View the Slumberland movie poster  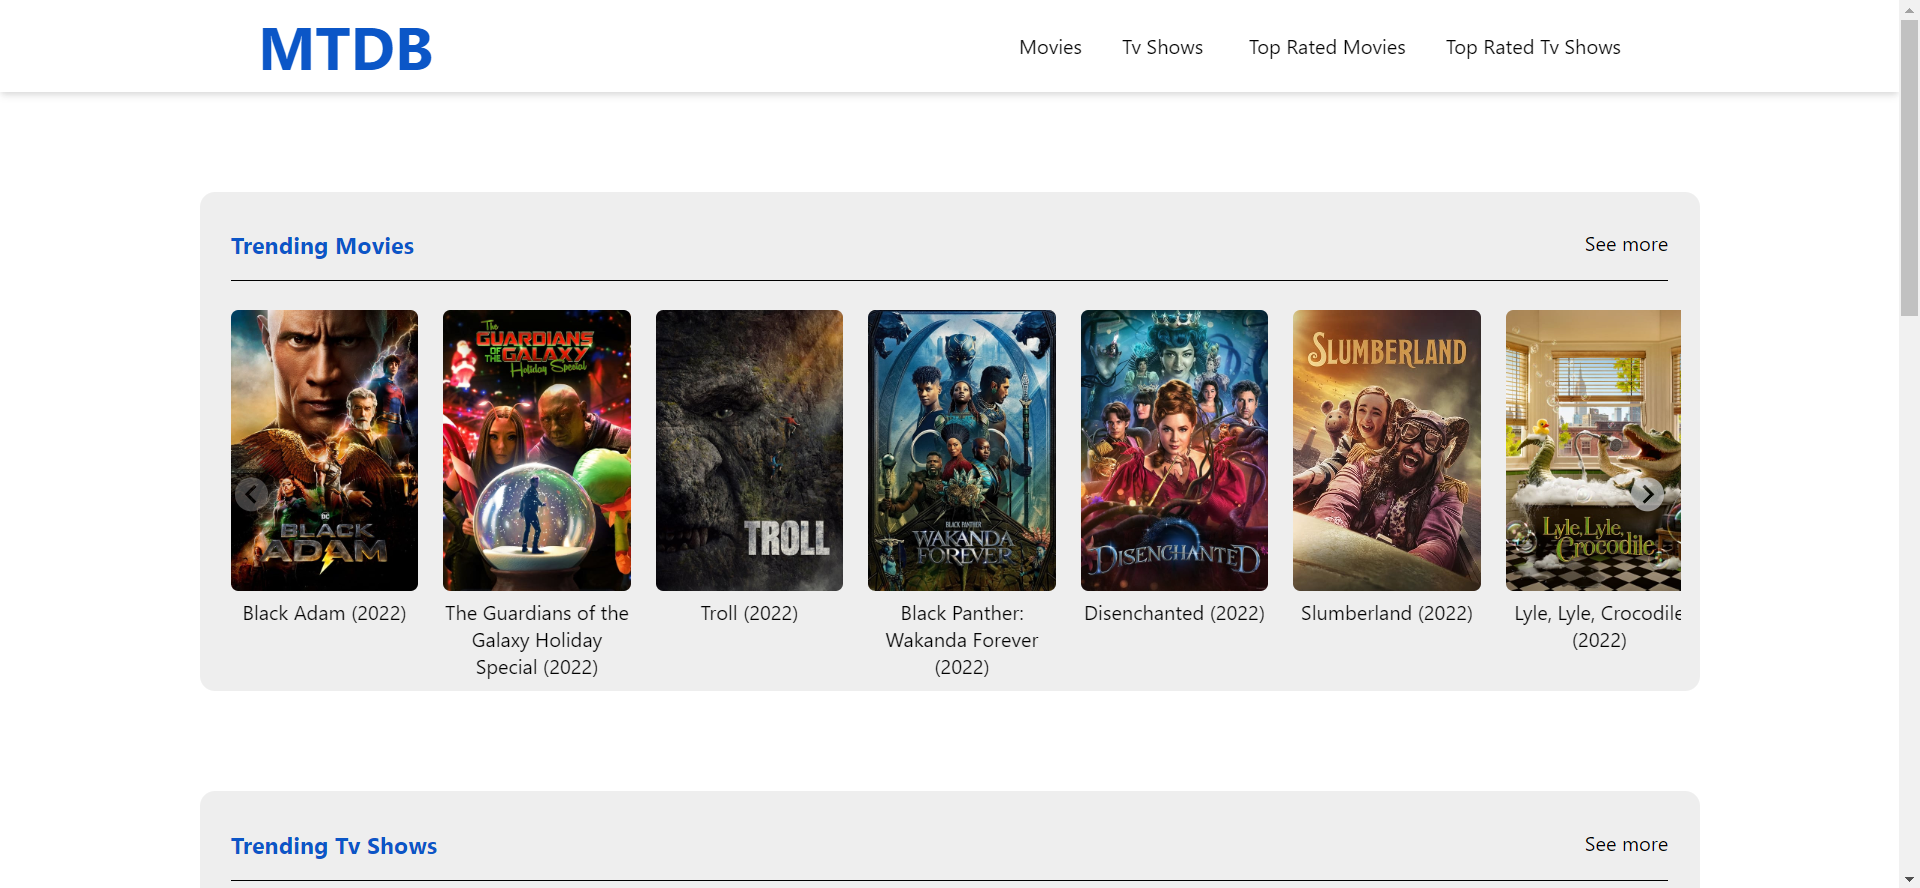[1386, 450]
